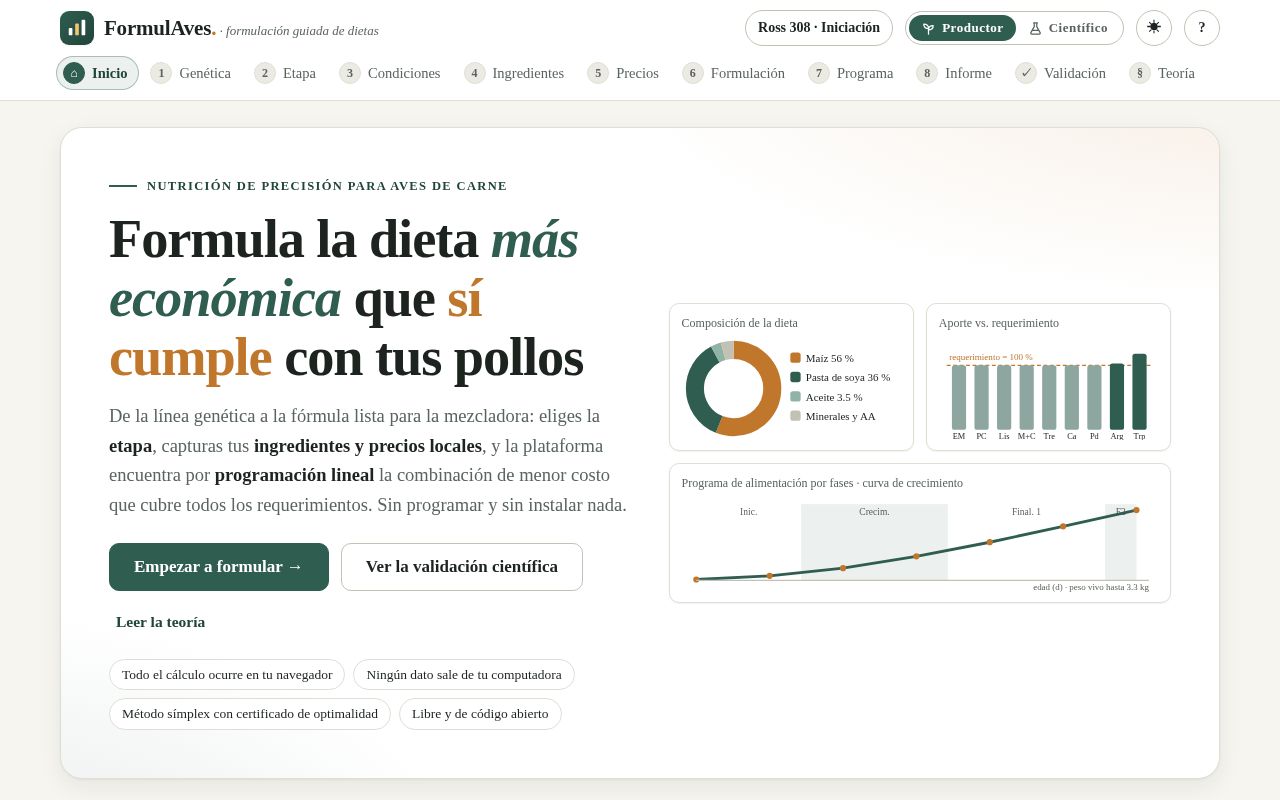Click the 'Final. 1' phase label
Viewport: 1280px width, 800px height.
coord(1026,512)
